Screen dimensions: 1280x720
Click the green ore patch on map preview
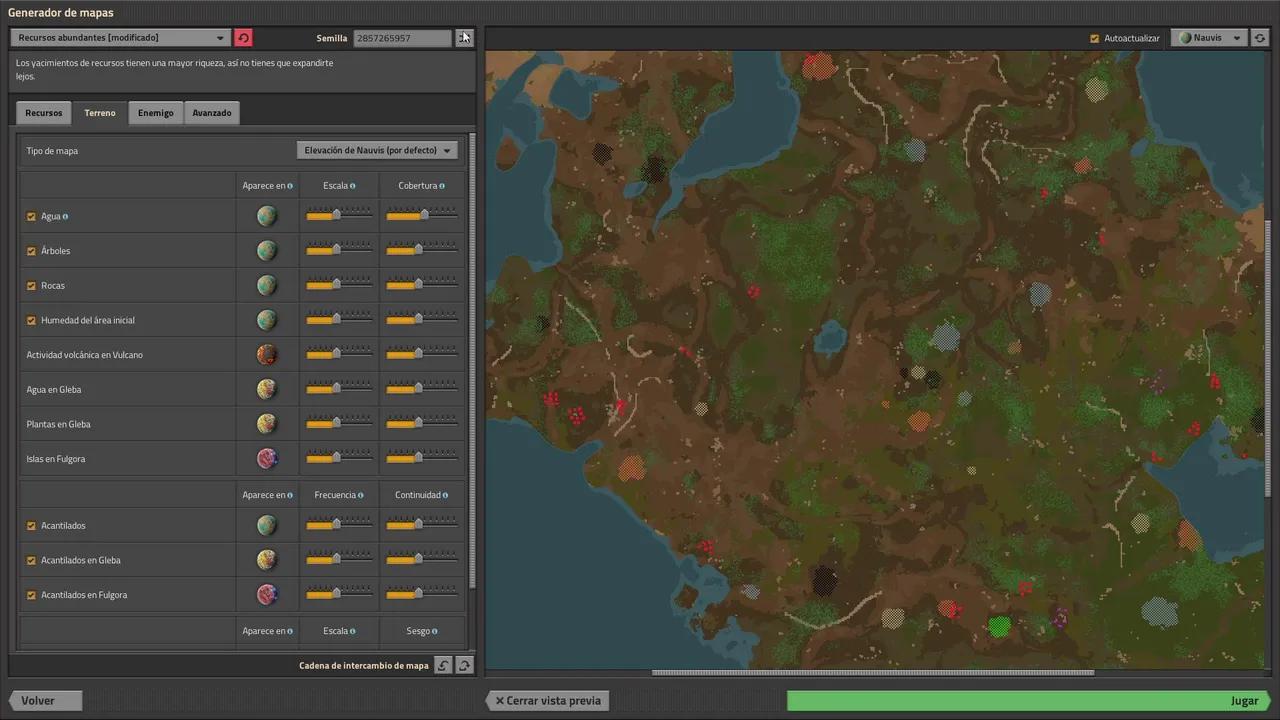point(999,627)
